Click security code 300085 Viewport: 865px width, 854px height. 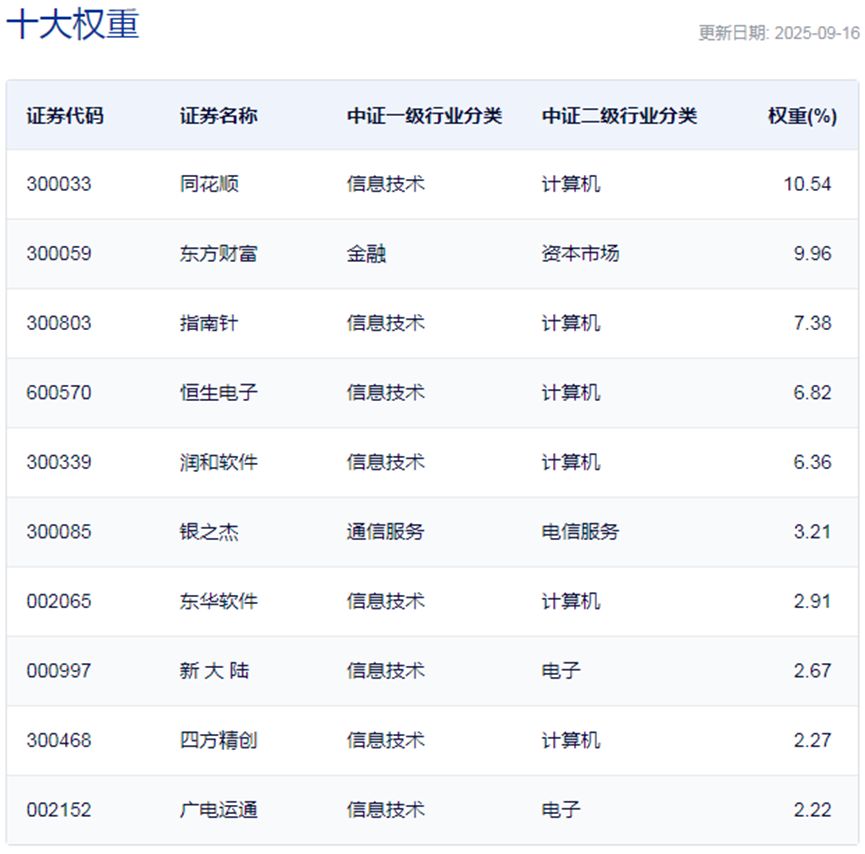[59, 531]
